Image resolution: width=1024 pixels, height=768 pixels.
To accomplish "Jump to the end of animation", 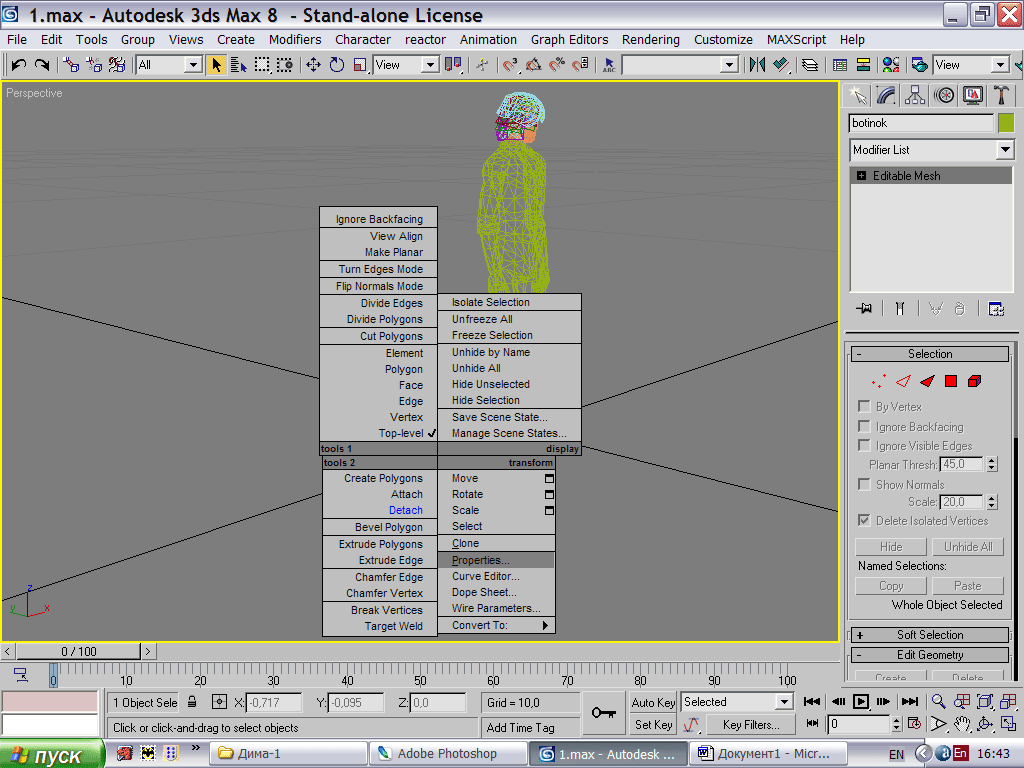I will [x=910, y=701].
